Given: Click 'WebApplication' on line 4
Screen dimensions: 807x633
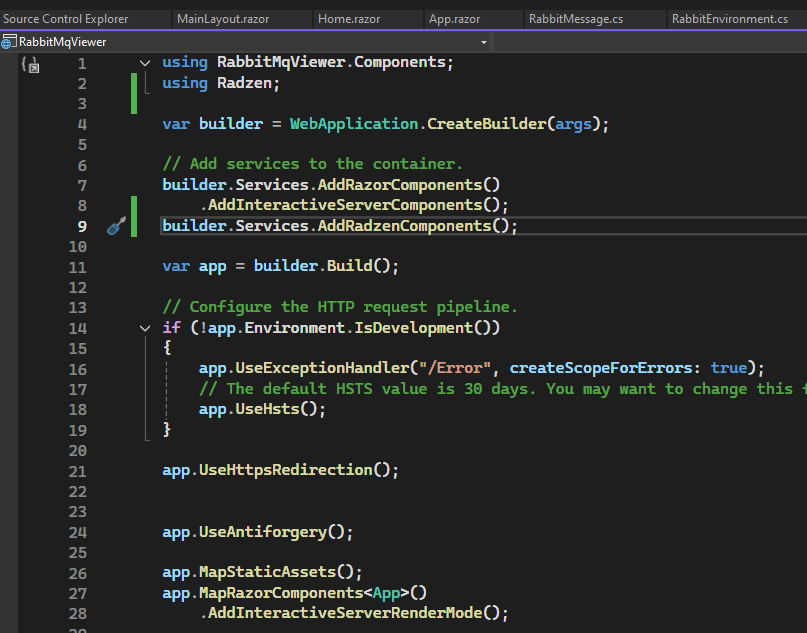Looking at the screenshot, I should [x=354, y=124].
